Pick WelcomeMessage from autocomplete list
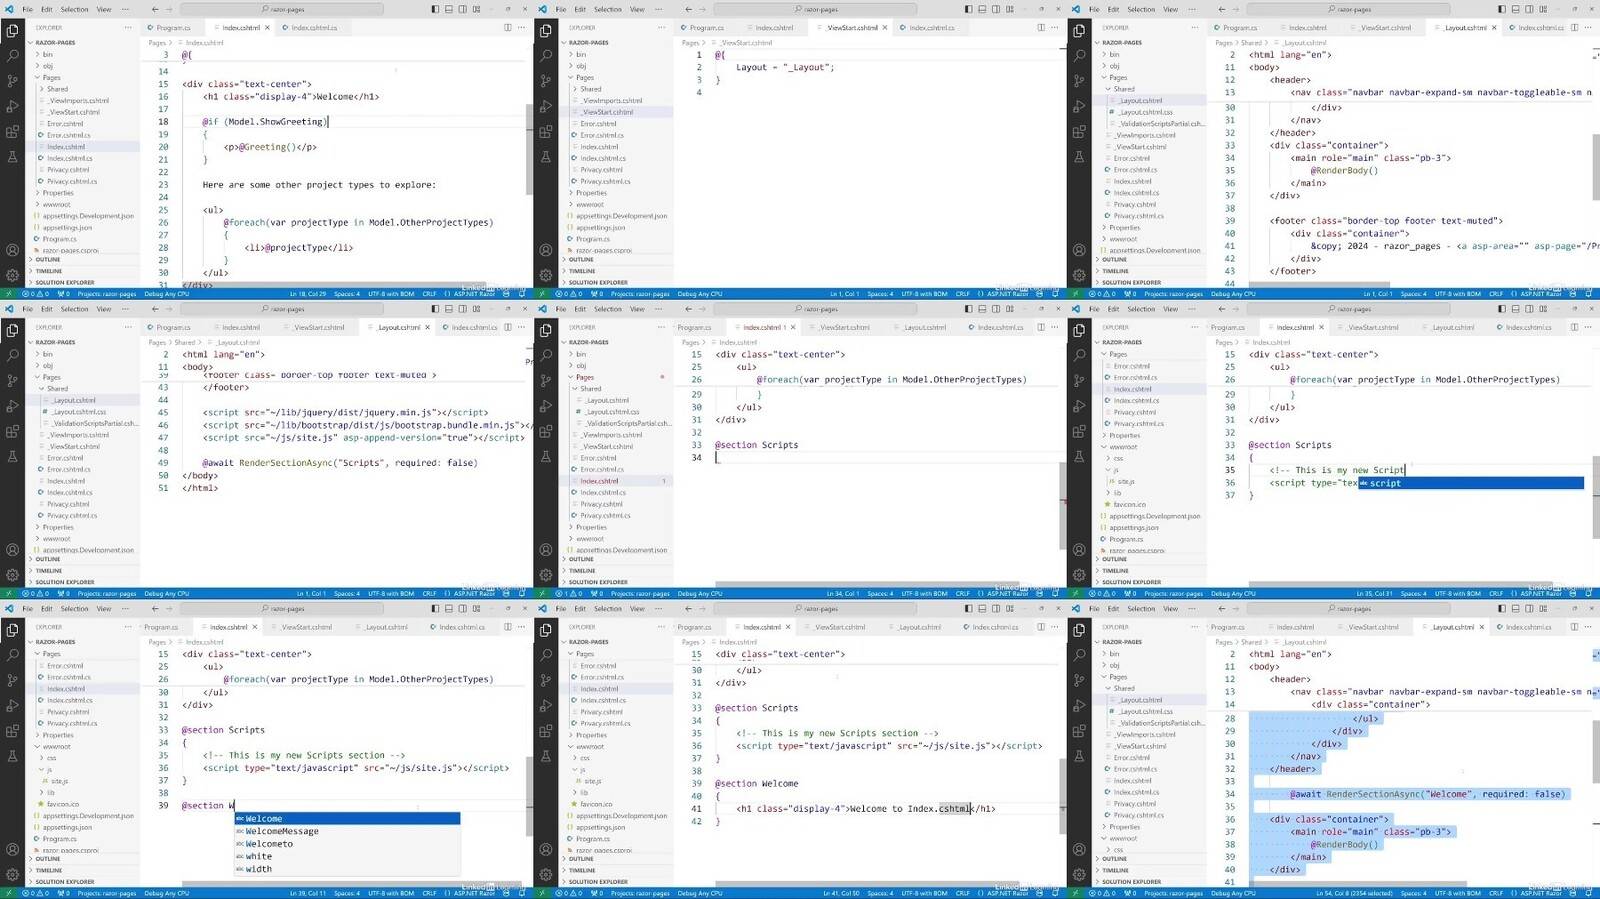The width and height of the screenshot is (1600, 899). point(347,831)
